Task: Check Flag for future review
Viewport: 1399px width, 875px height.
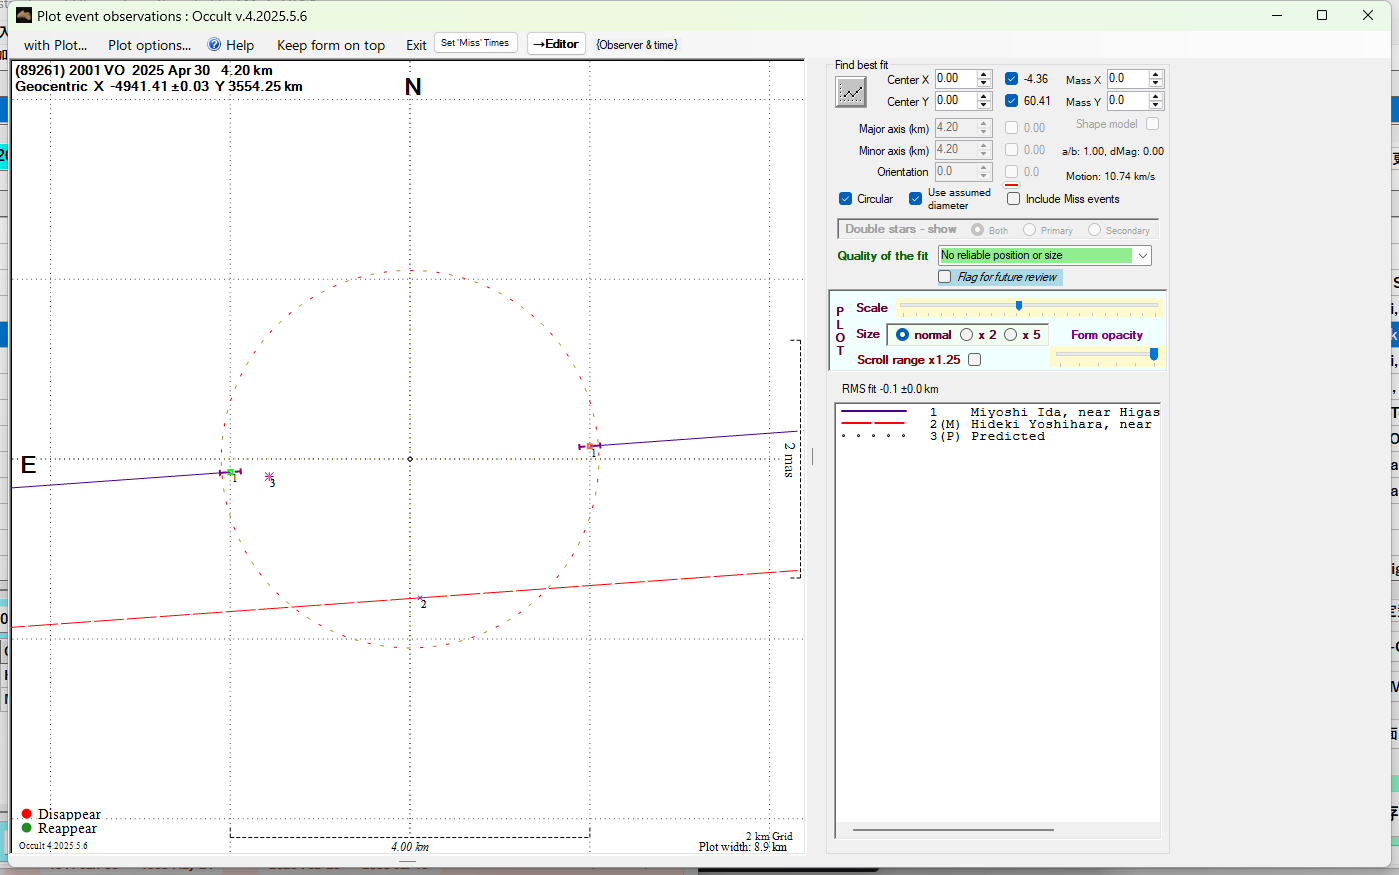Action: 945,277
